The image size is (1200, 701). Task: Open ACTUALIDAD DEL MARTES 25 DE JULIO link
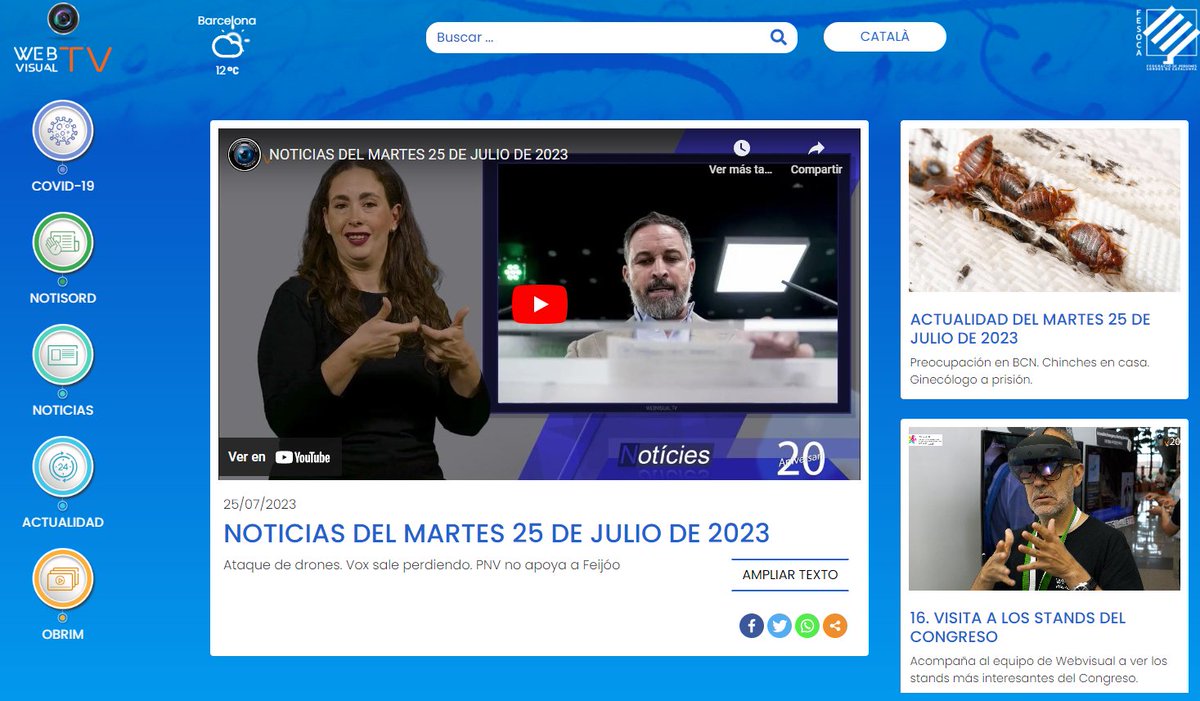pos(1030,329)
